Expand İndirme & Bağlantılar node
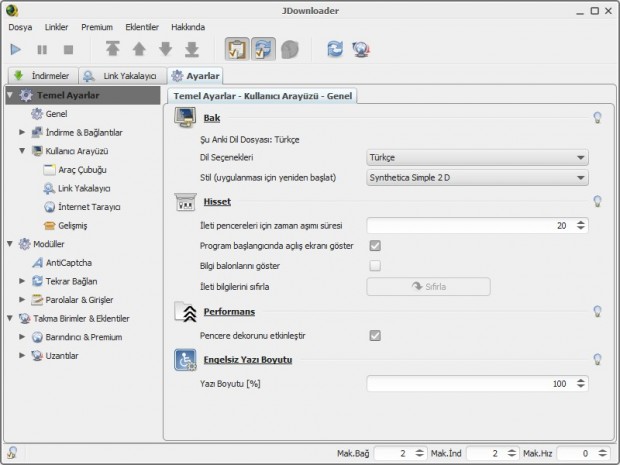 coord(22,132)
